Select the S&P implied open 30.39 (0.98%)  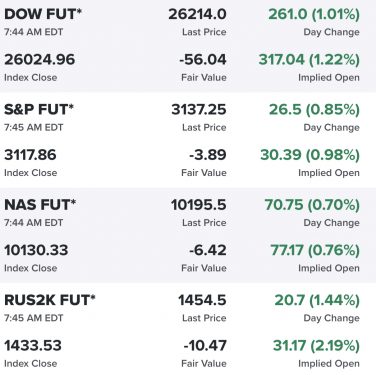(x=310, y=155)
